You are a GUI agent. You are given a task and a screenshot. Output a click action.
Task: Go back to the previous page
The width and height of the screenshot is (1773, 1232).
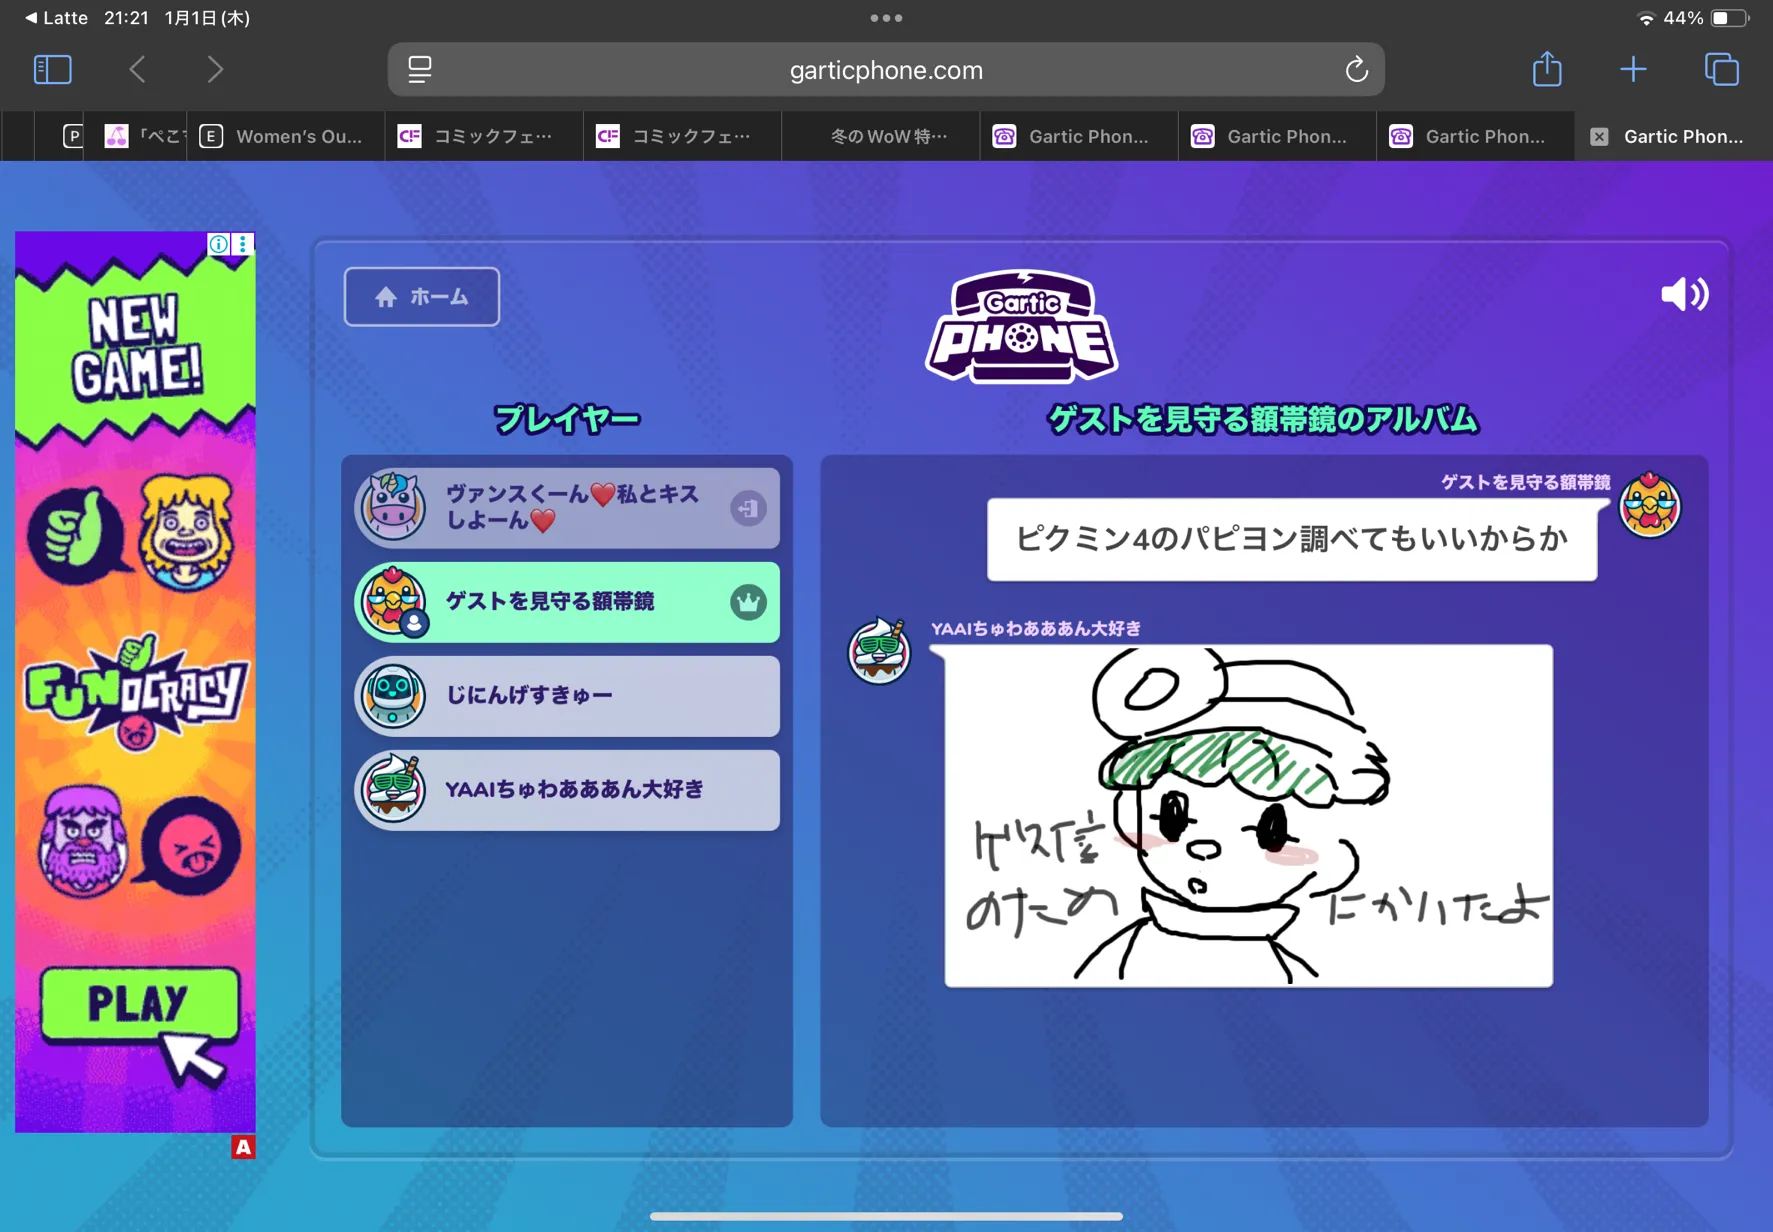(138, 70)
